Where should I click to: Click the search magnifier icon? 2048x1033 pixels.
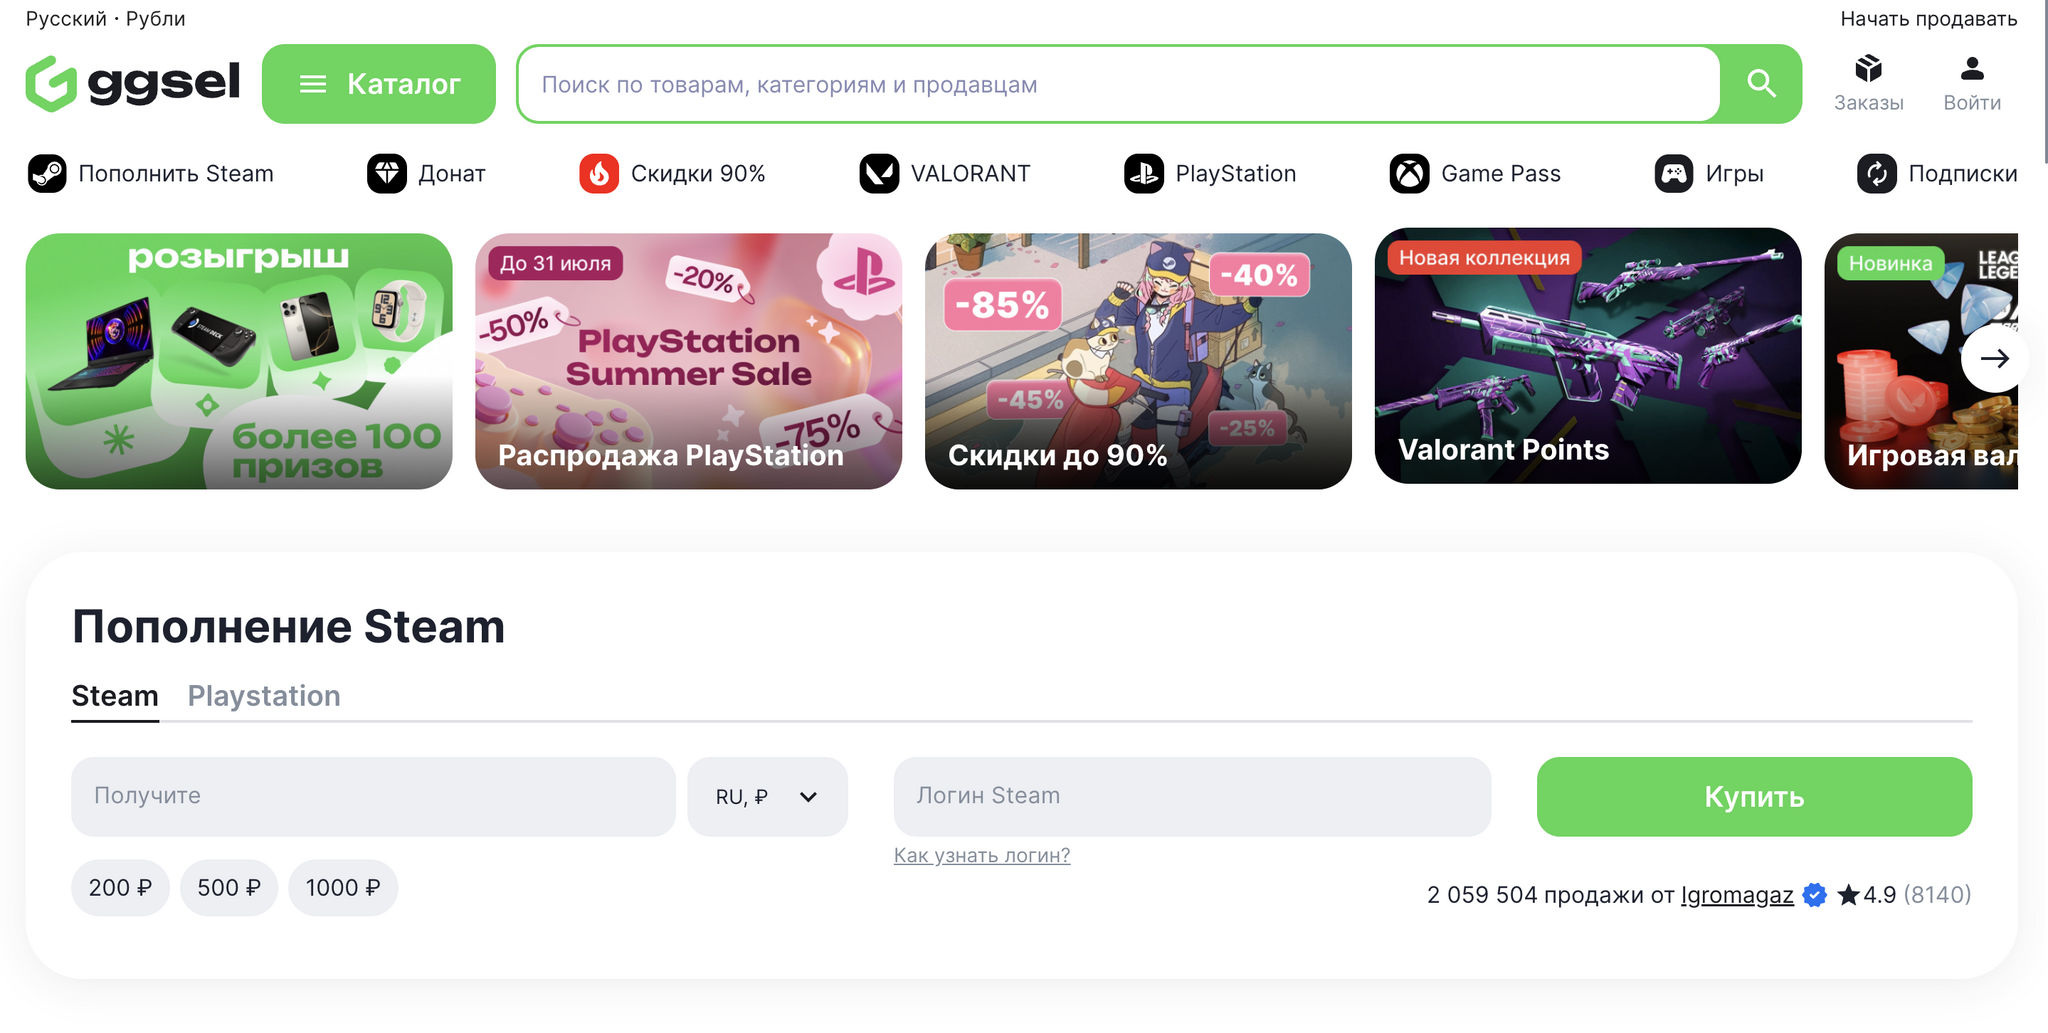click(1761, 84)
